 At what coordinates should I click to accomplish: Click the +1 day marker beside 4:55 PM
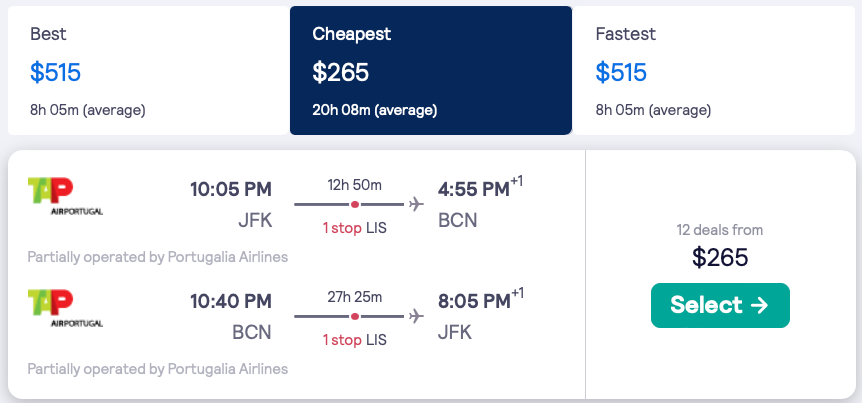tap(517, 181)
